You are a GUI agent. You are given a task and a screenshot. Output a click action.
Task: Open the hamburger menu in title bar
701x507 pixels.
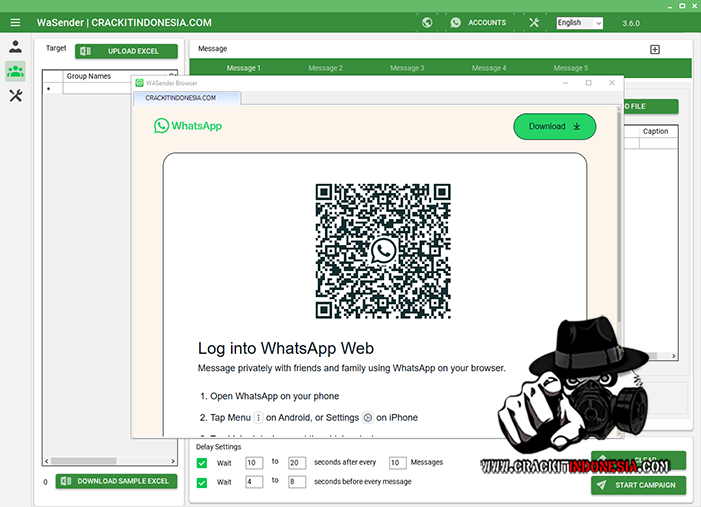(15, 22)
